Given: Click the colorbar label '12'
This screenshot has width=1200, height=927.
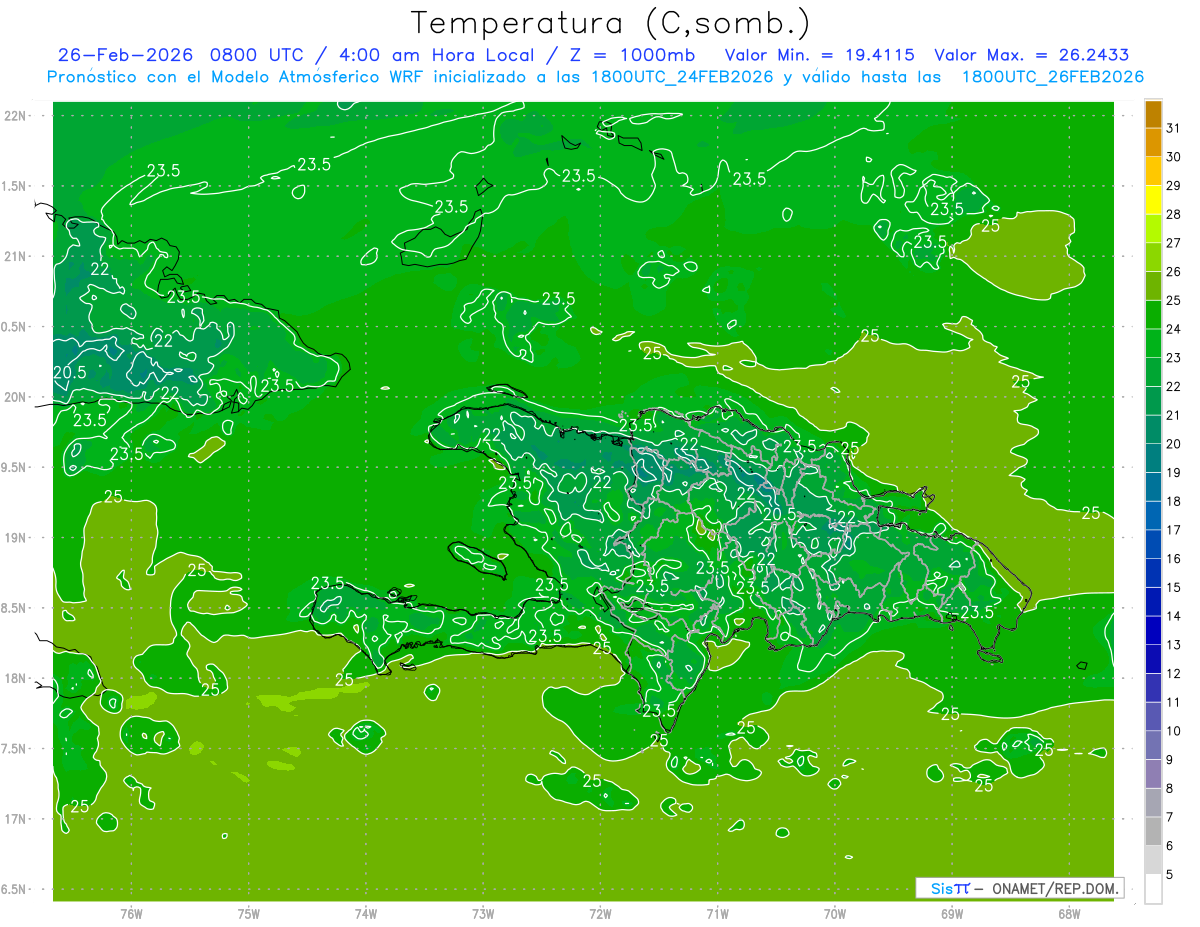Looking at the screenshot, I should click(1174, 673).
